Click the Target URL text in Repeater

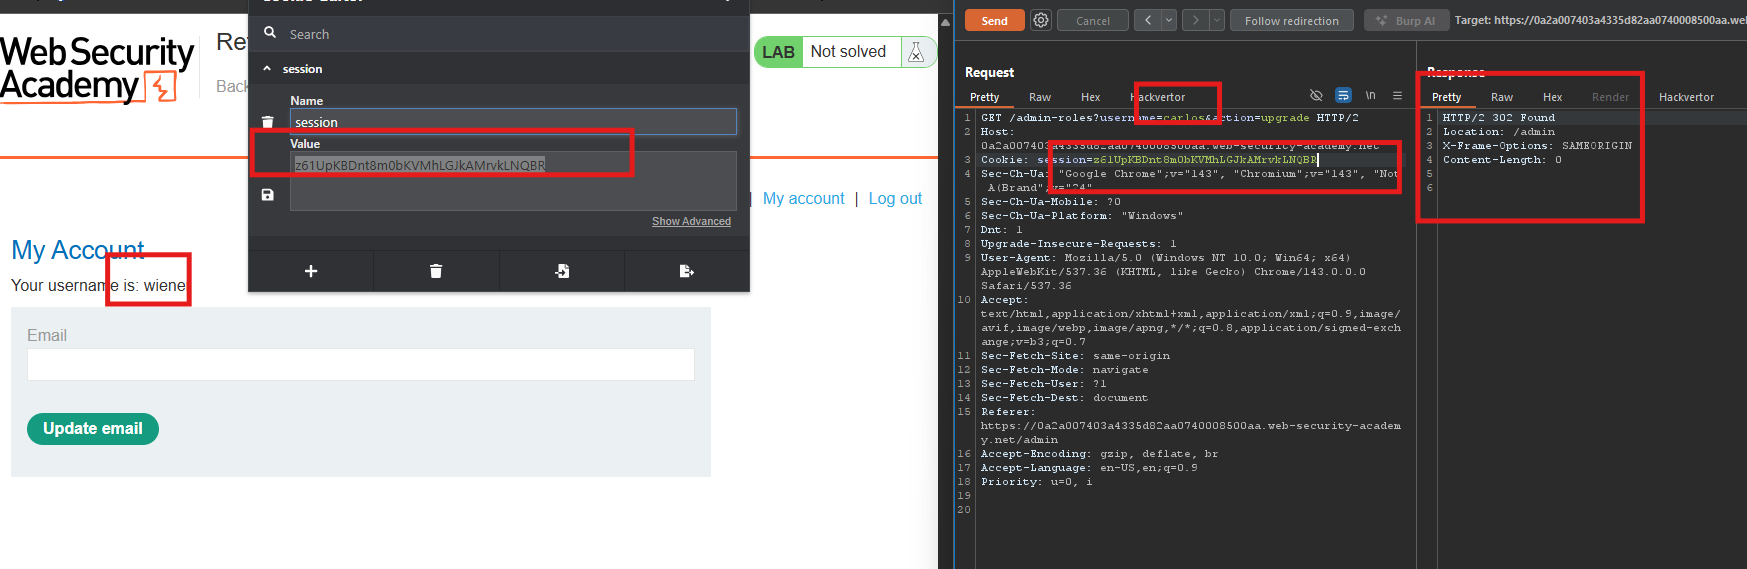[1600, 20]
